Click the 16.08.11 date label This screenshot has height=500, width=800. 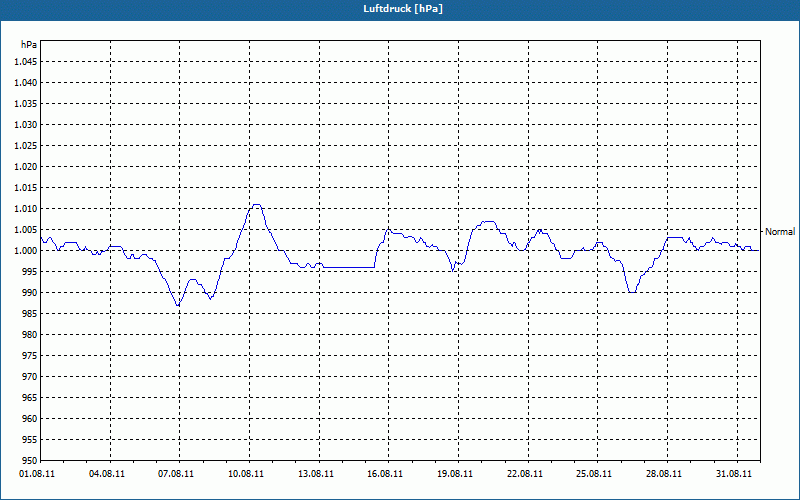coord(385,474)
